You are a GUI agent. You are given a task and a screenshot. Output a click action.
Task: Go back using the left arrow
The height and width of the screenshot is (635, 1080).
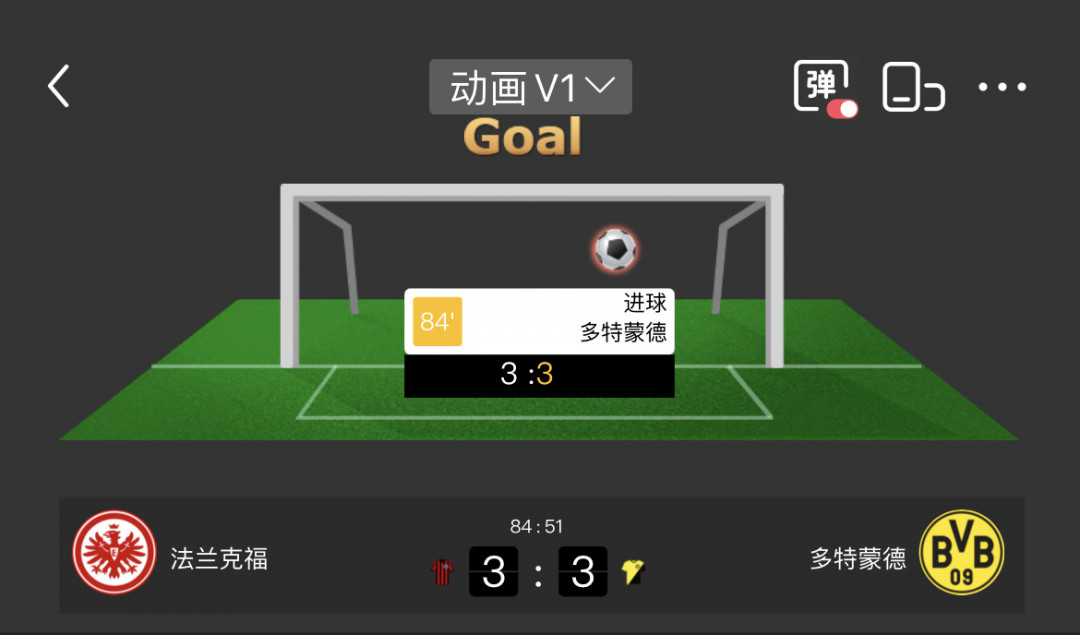click(59, 86)
